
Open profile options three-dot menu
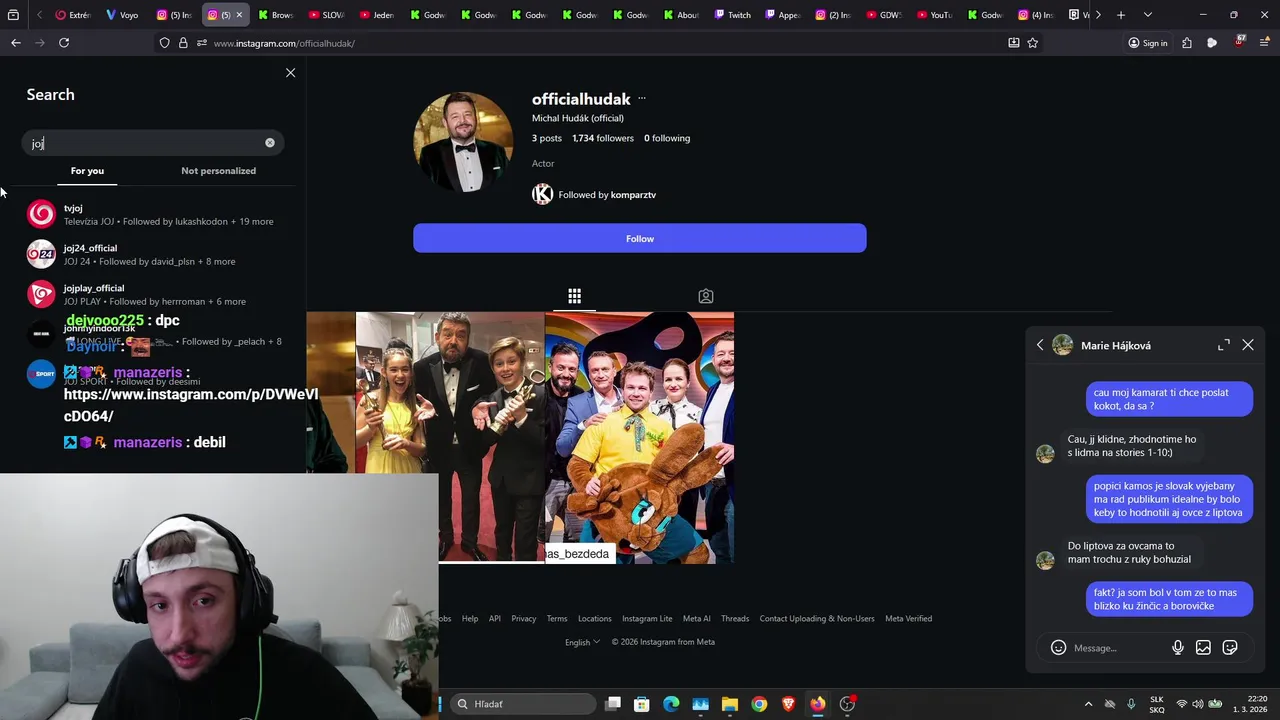[642, 99]
